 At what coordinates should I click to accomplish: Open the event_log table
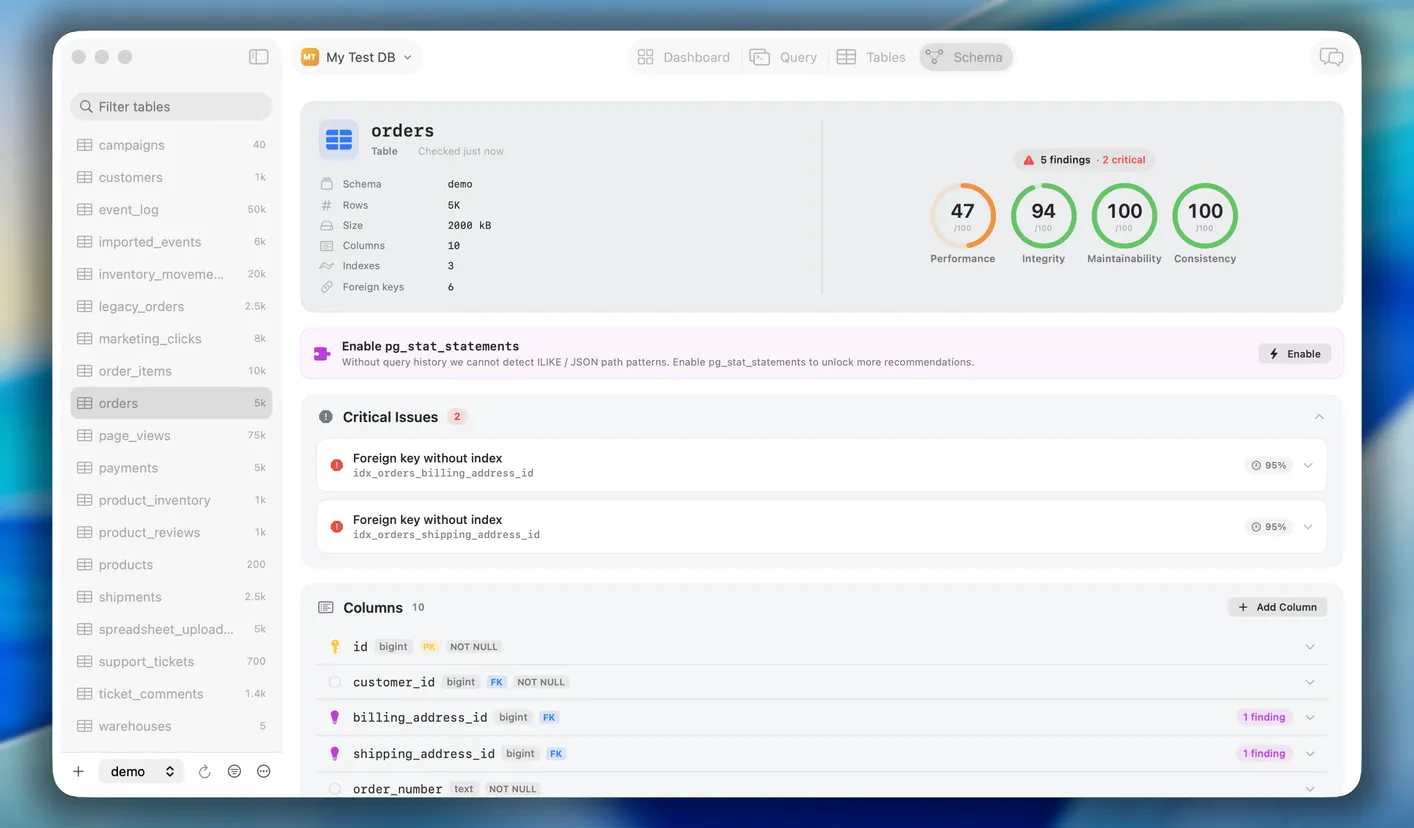(171, 209)
